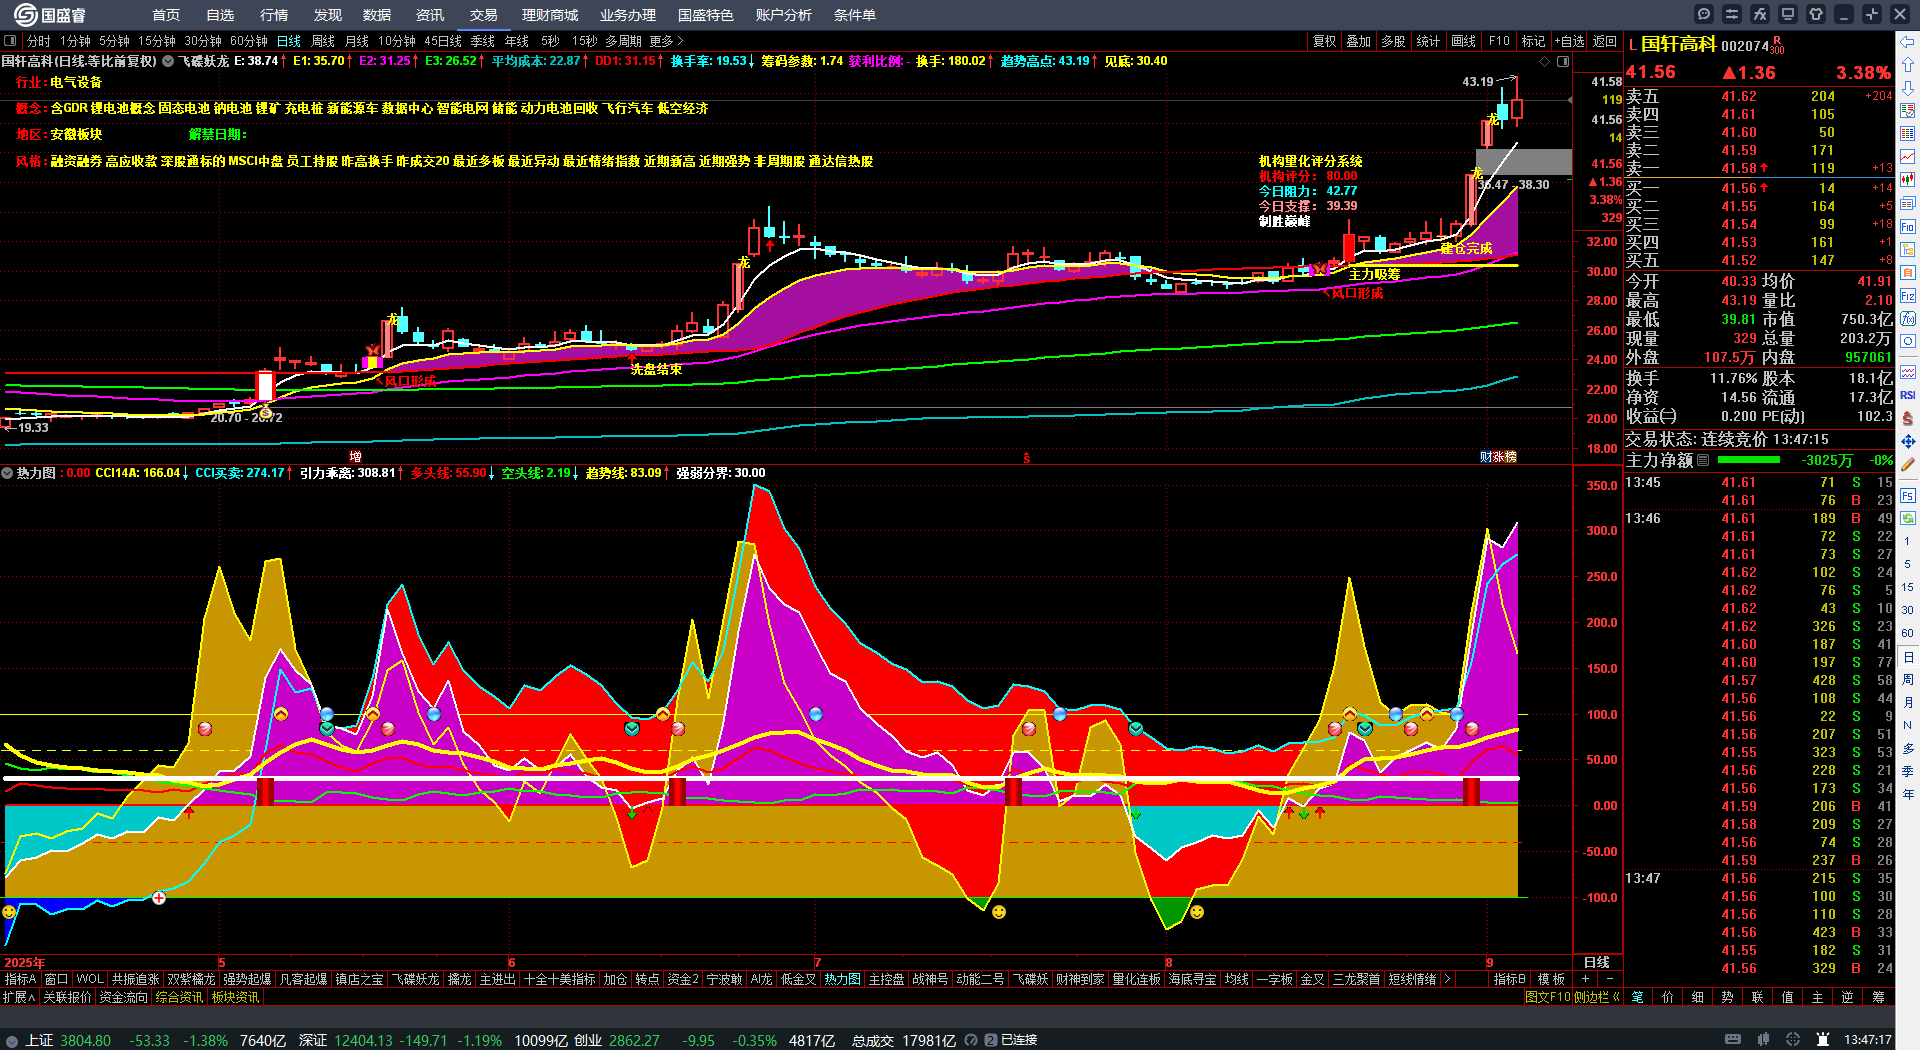The image size is (1920, 1050).
Task: Open the f(x) function icon in sidebar
Action: pyautogui.click(x=1908, y=319)
